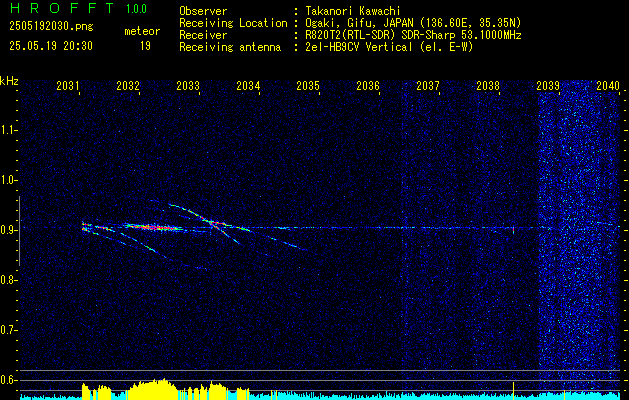Click the 2036 time marker
The image size is (629, 400).
[368, 86]
